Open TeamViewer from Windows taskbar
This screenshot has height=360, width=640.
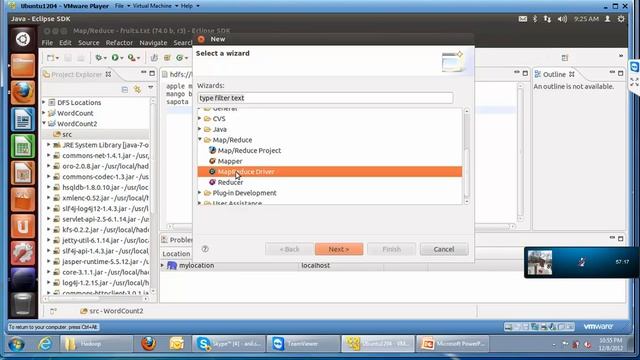(x=302, y=344)
